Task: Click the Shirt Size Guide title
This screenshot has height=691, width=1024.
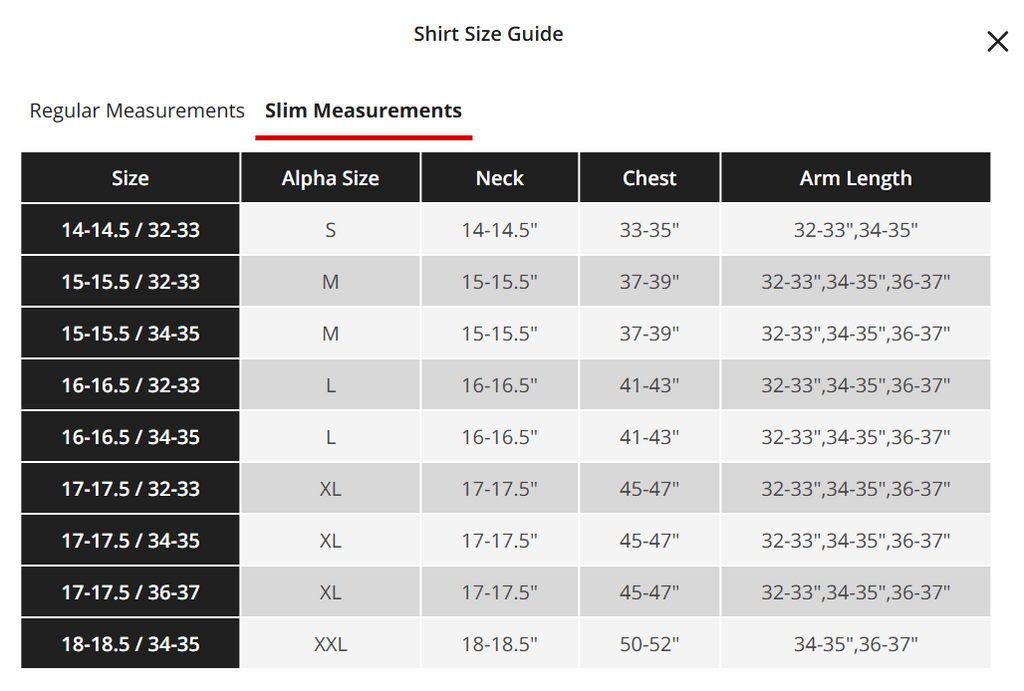Action: coord(488,34)
